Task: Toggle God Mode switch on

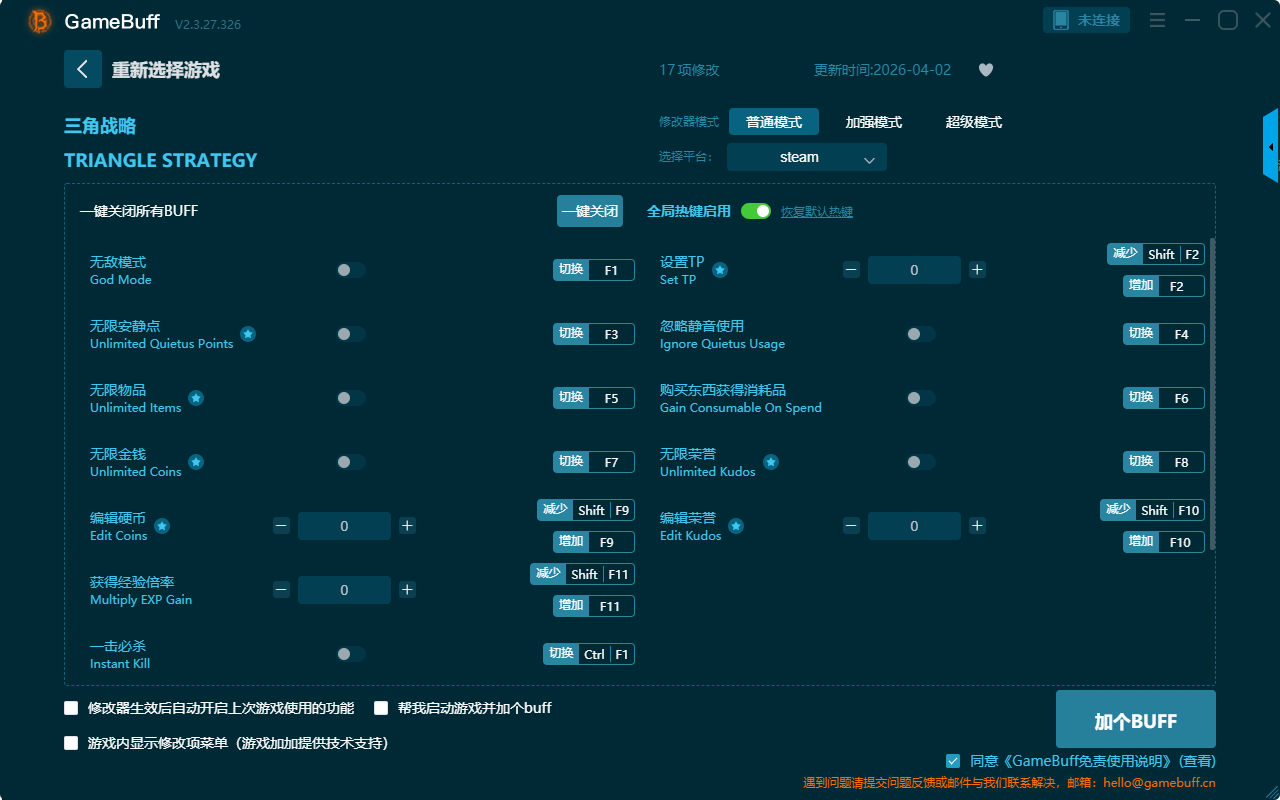Action: [x=350, y=270]
